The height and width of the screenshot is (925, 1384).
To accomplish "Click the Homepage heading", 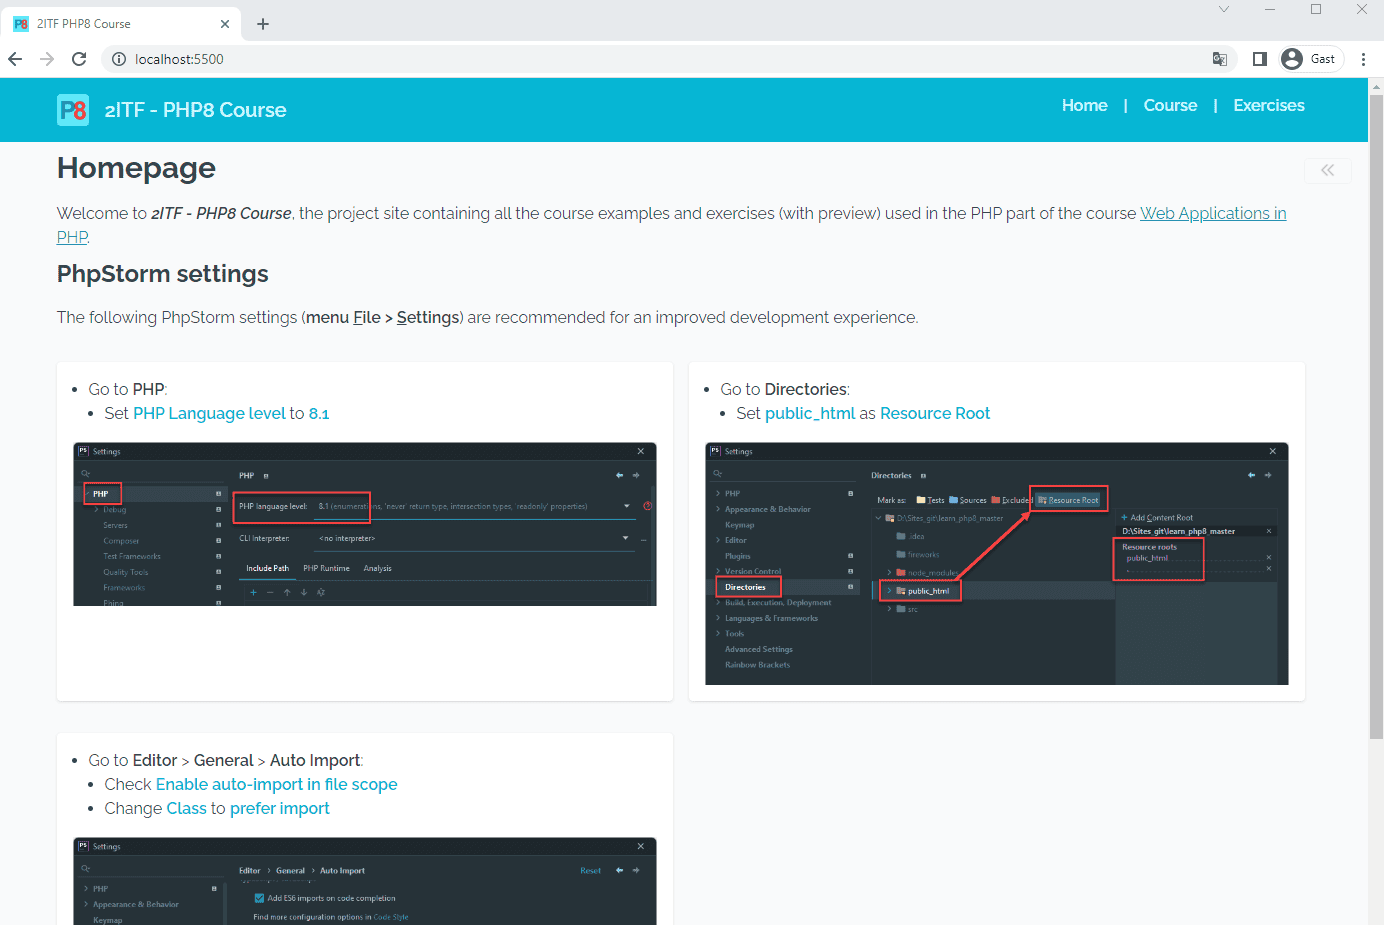I will coord(136,168).
